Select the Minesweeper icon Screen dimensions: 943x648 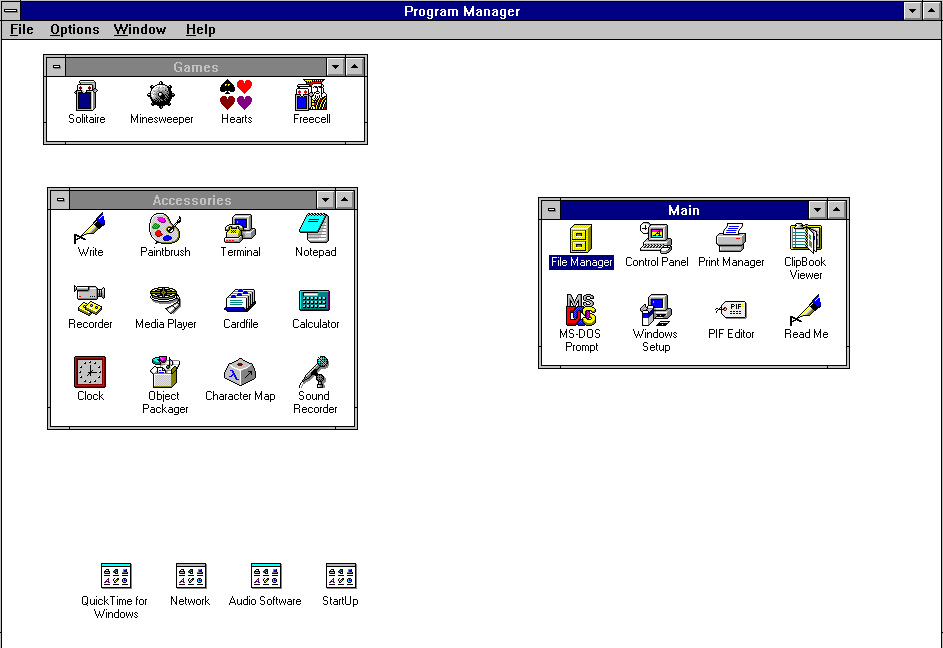pyautogui.click(x=161, y=97)
